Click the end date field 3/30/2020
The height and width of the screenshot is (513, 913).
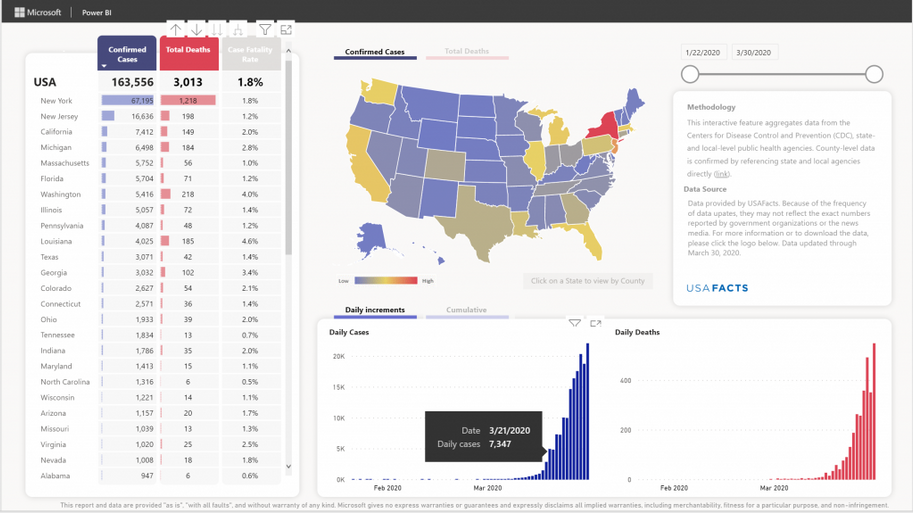pos(753,52)
